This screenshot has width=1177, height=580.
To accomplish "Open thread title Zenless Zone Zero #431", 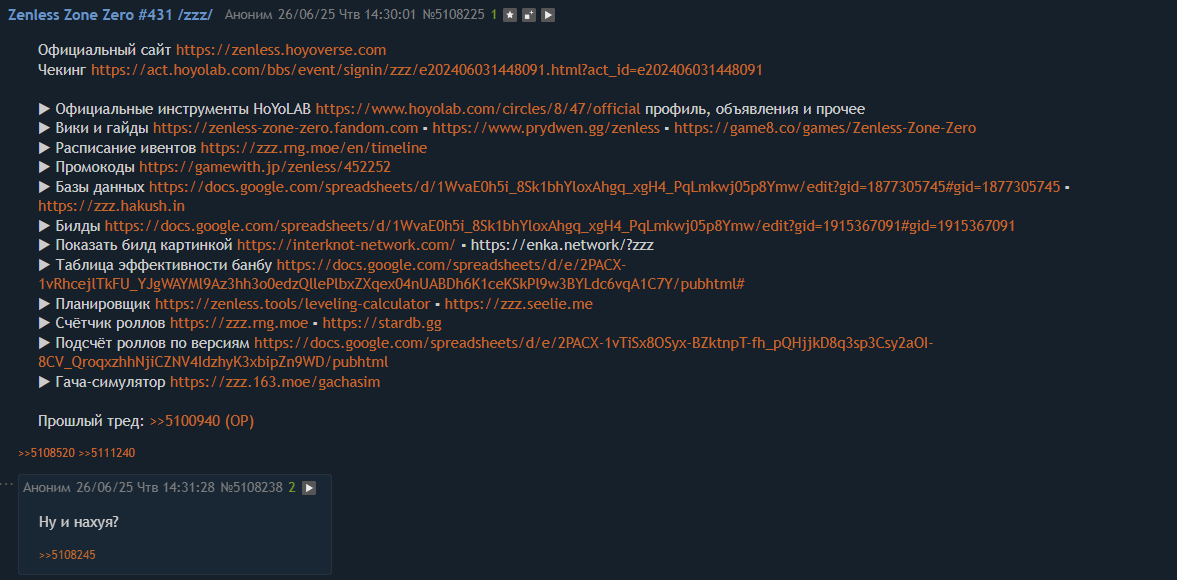I will pyautogui.click(x=110, y=15).
